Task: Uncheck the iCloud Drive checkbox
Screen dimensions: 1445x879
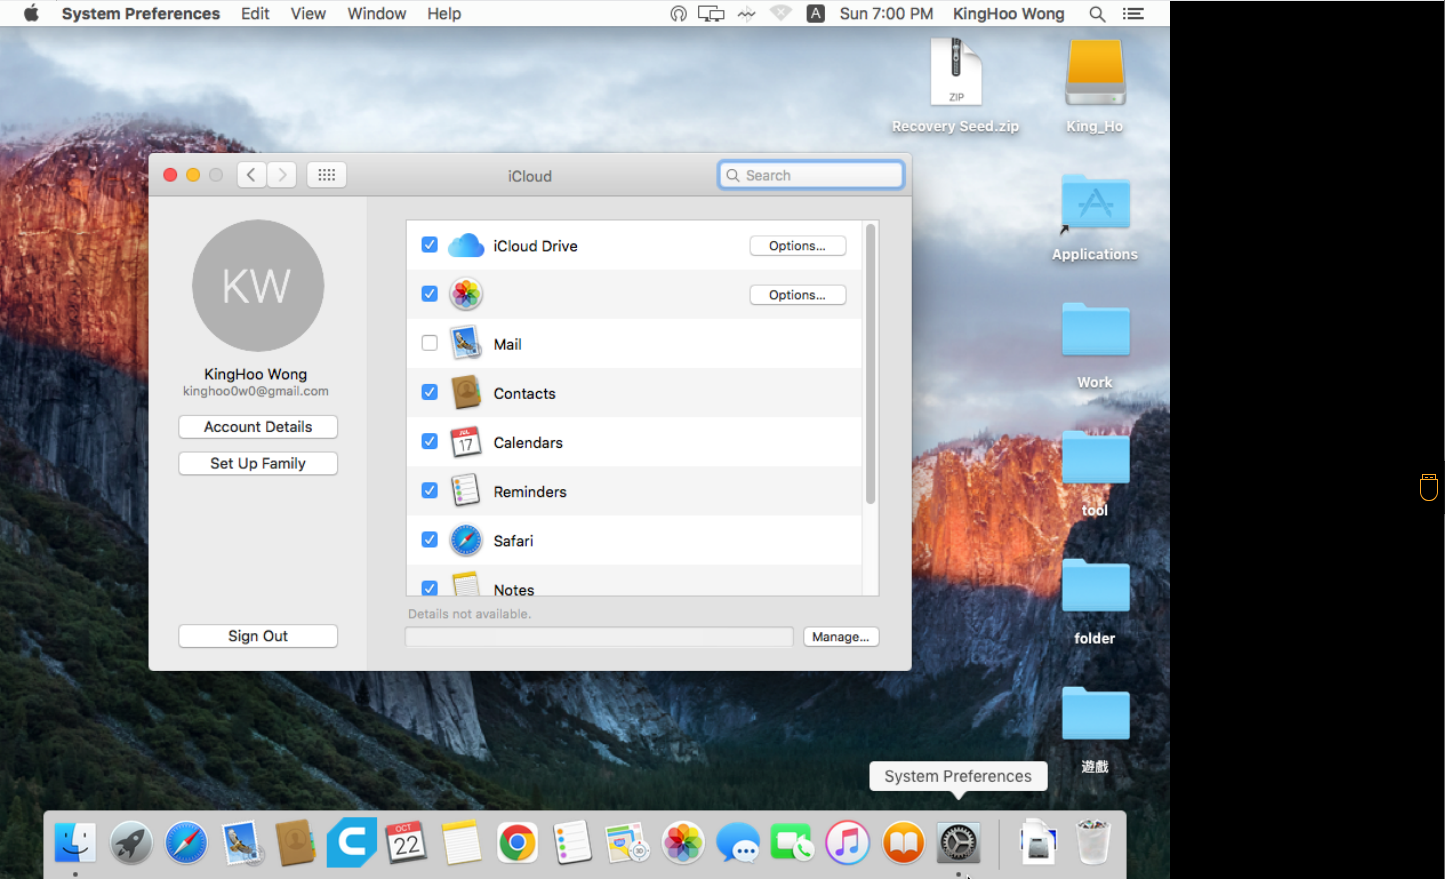Action: click(430, 245)
